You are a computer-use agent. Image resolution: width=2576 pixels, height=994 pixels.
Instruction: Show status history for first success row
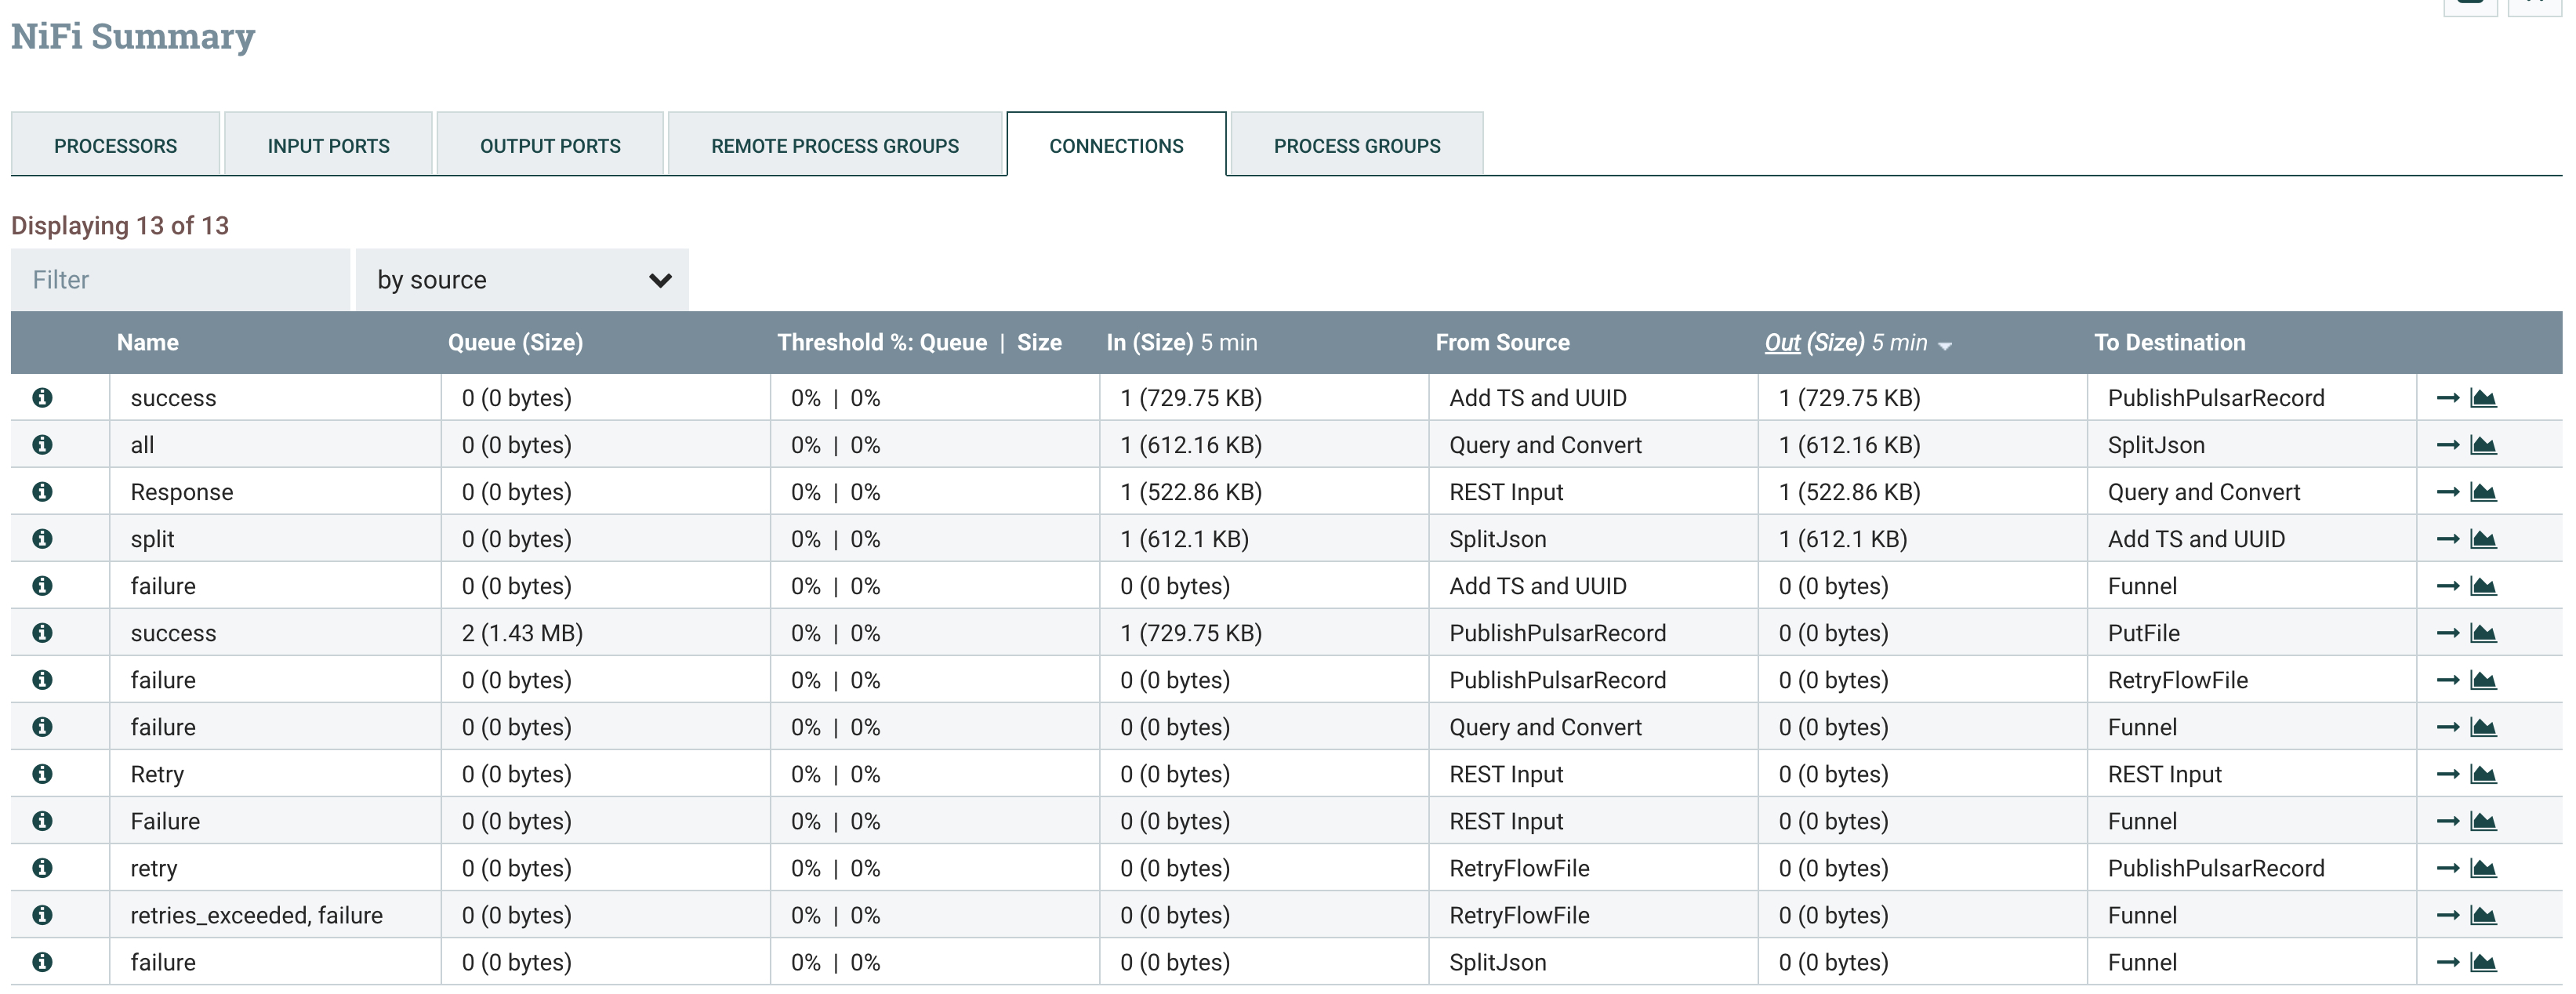[2483, 398]
